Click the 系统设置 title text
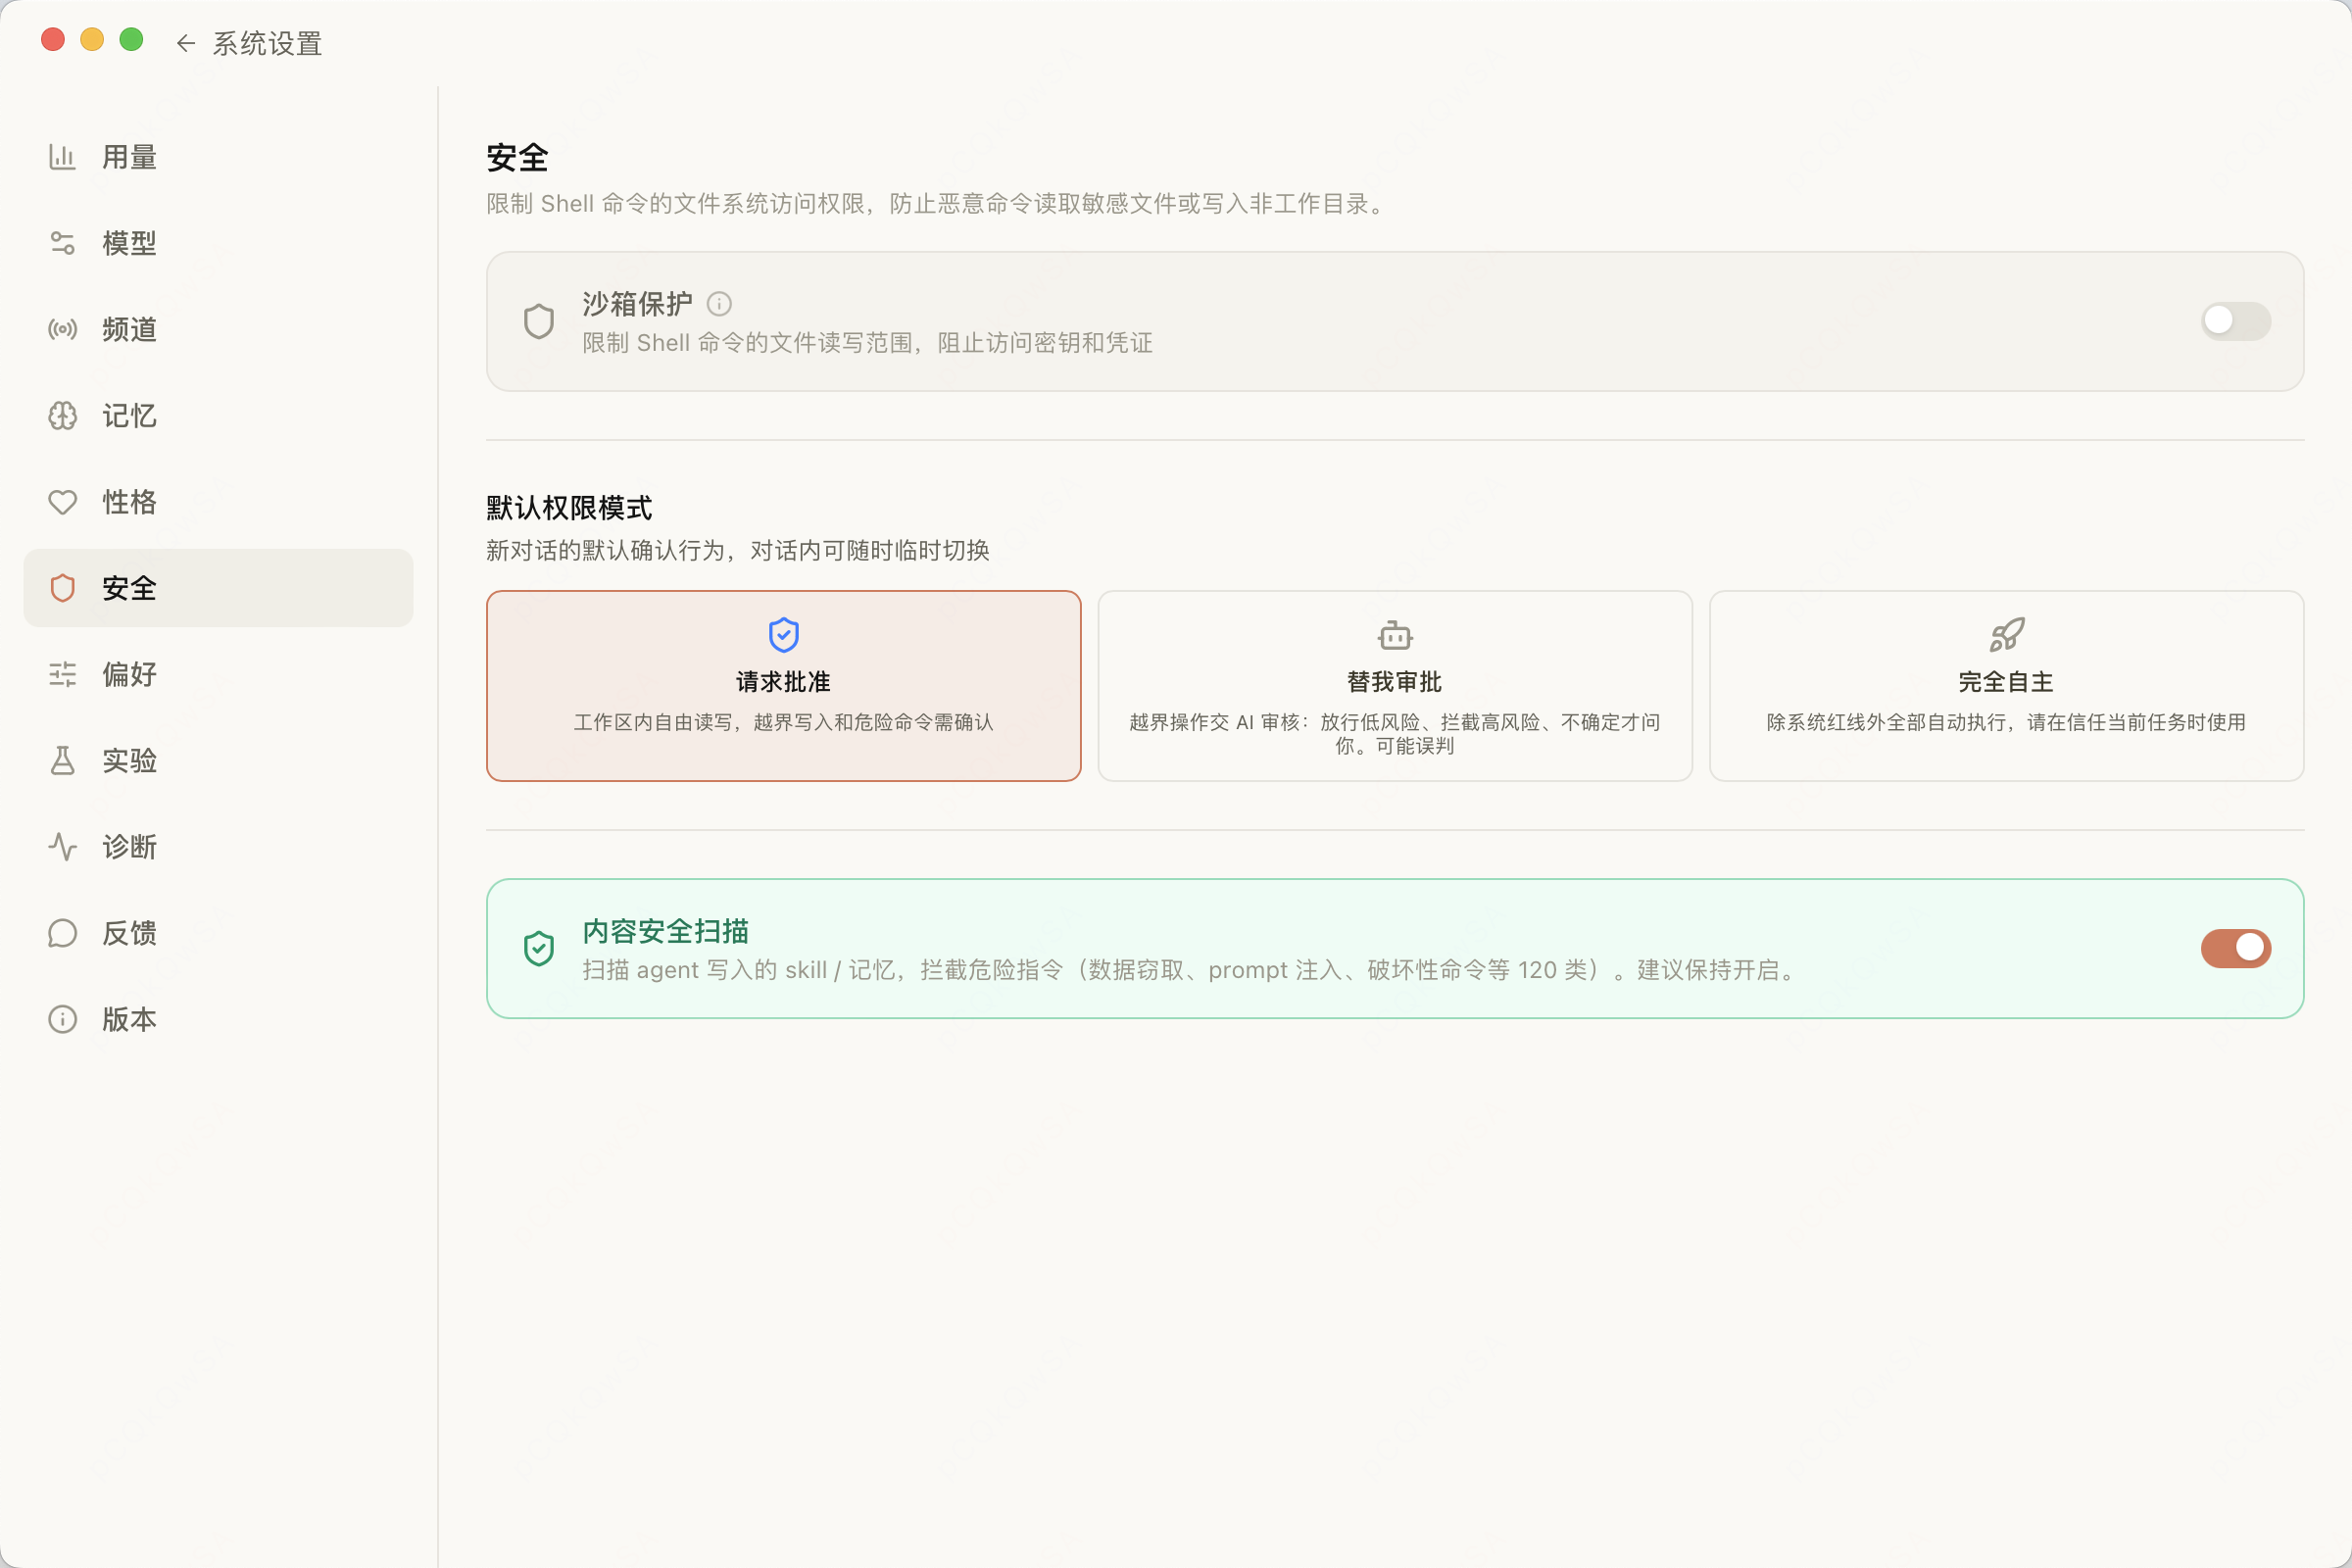 tap(267, 43)
